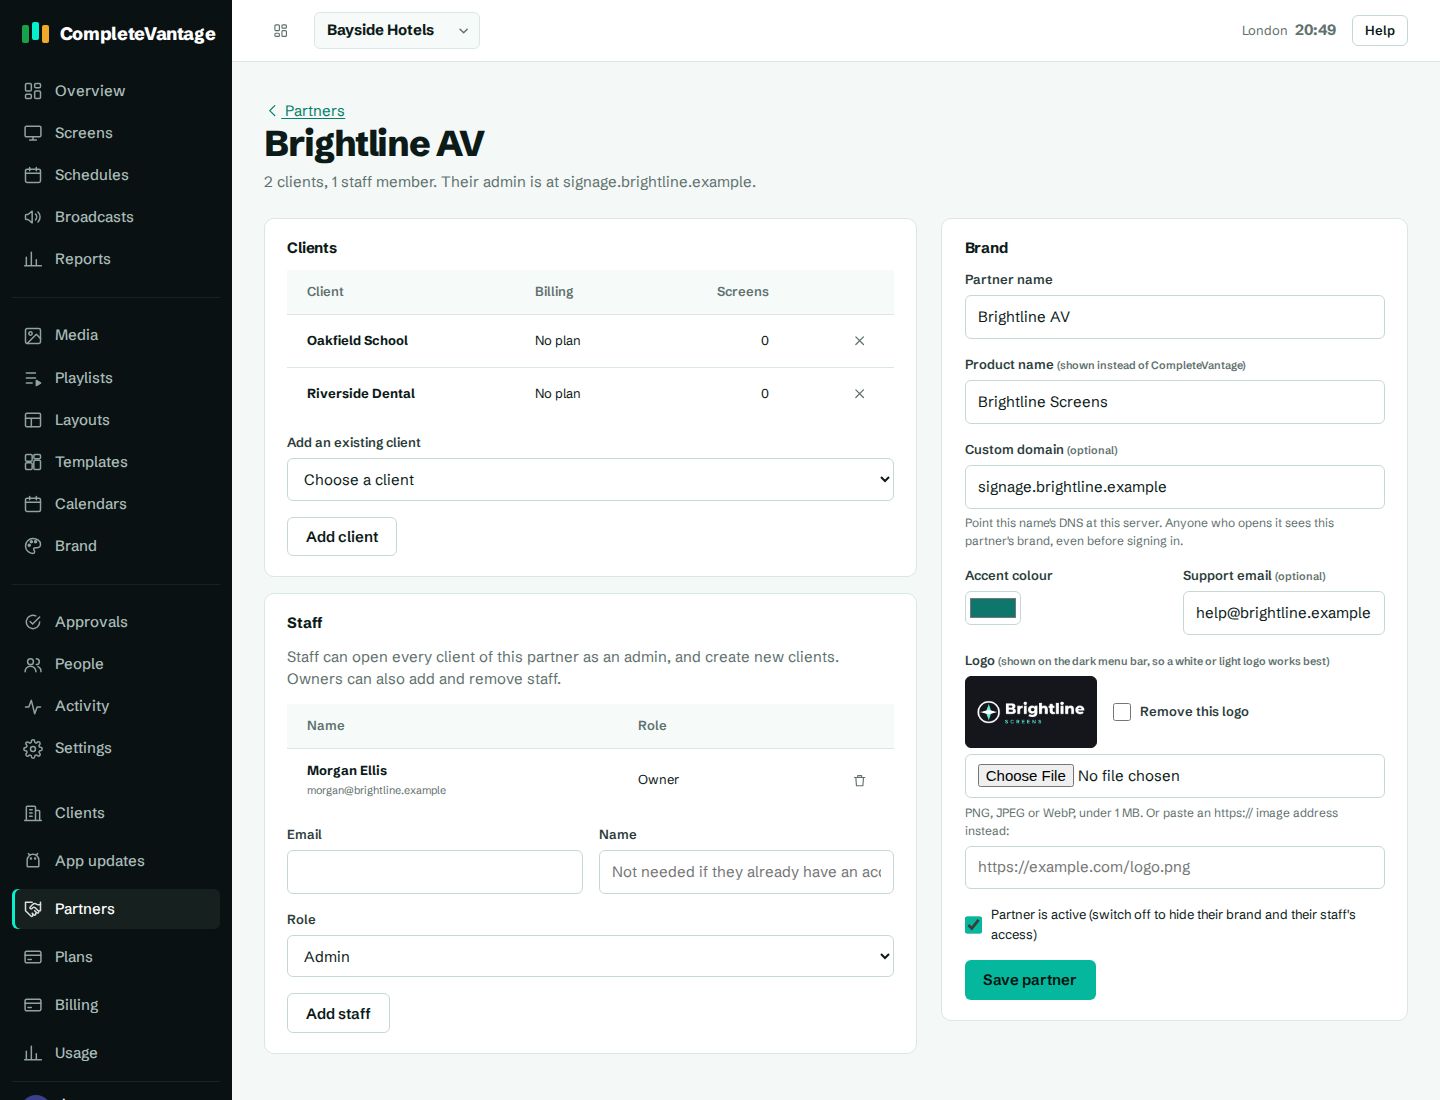Click the Riverside Dental client name
The image size is (1440, 1100).
(x=361, y=394)
